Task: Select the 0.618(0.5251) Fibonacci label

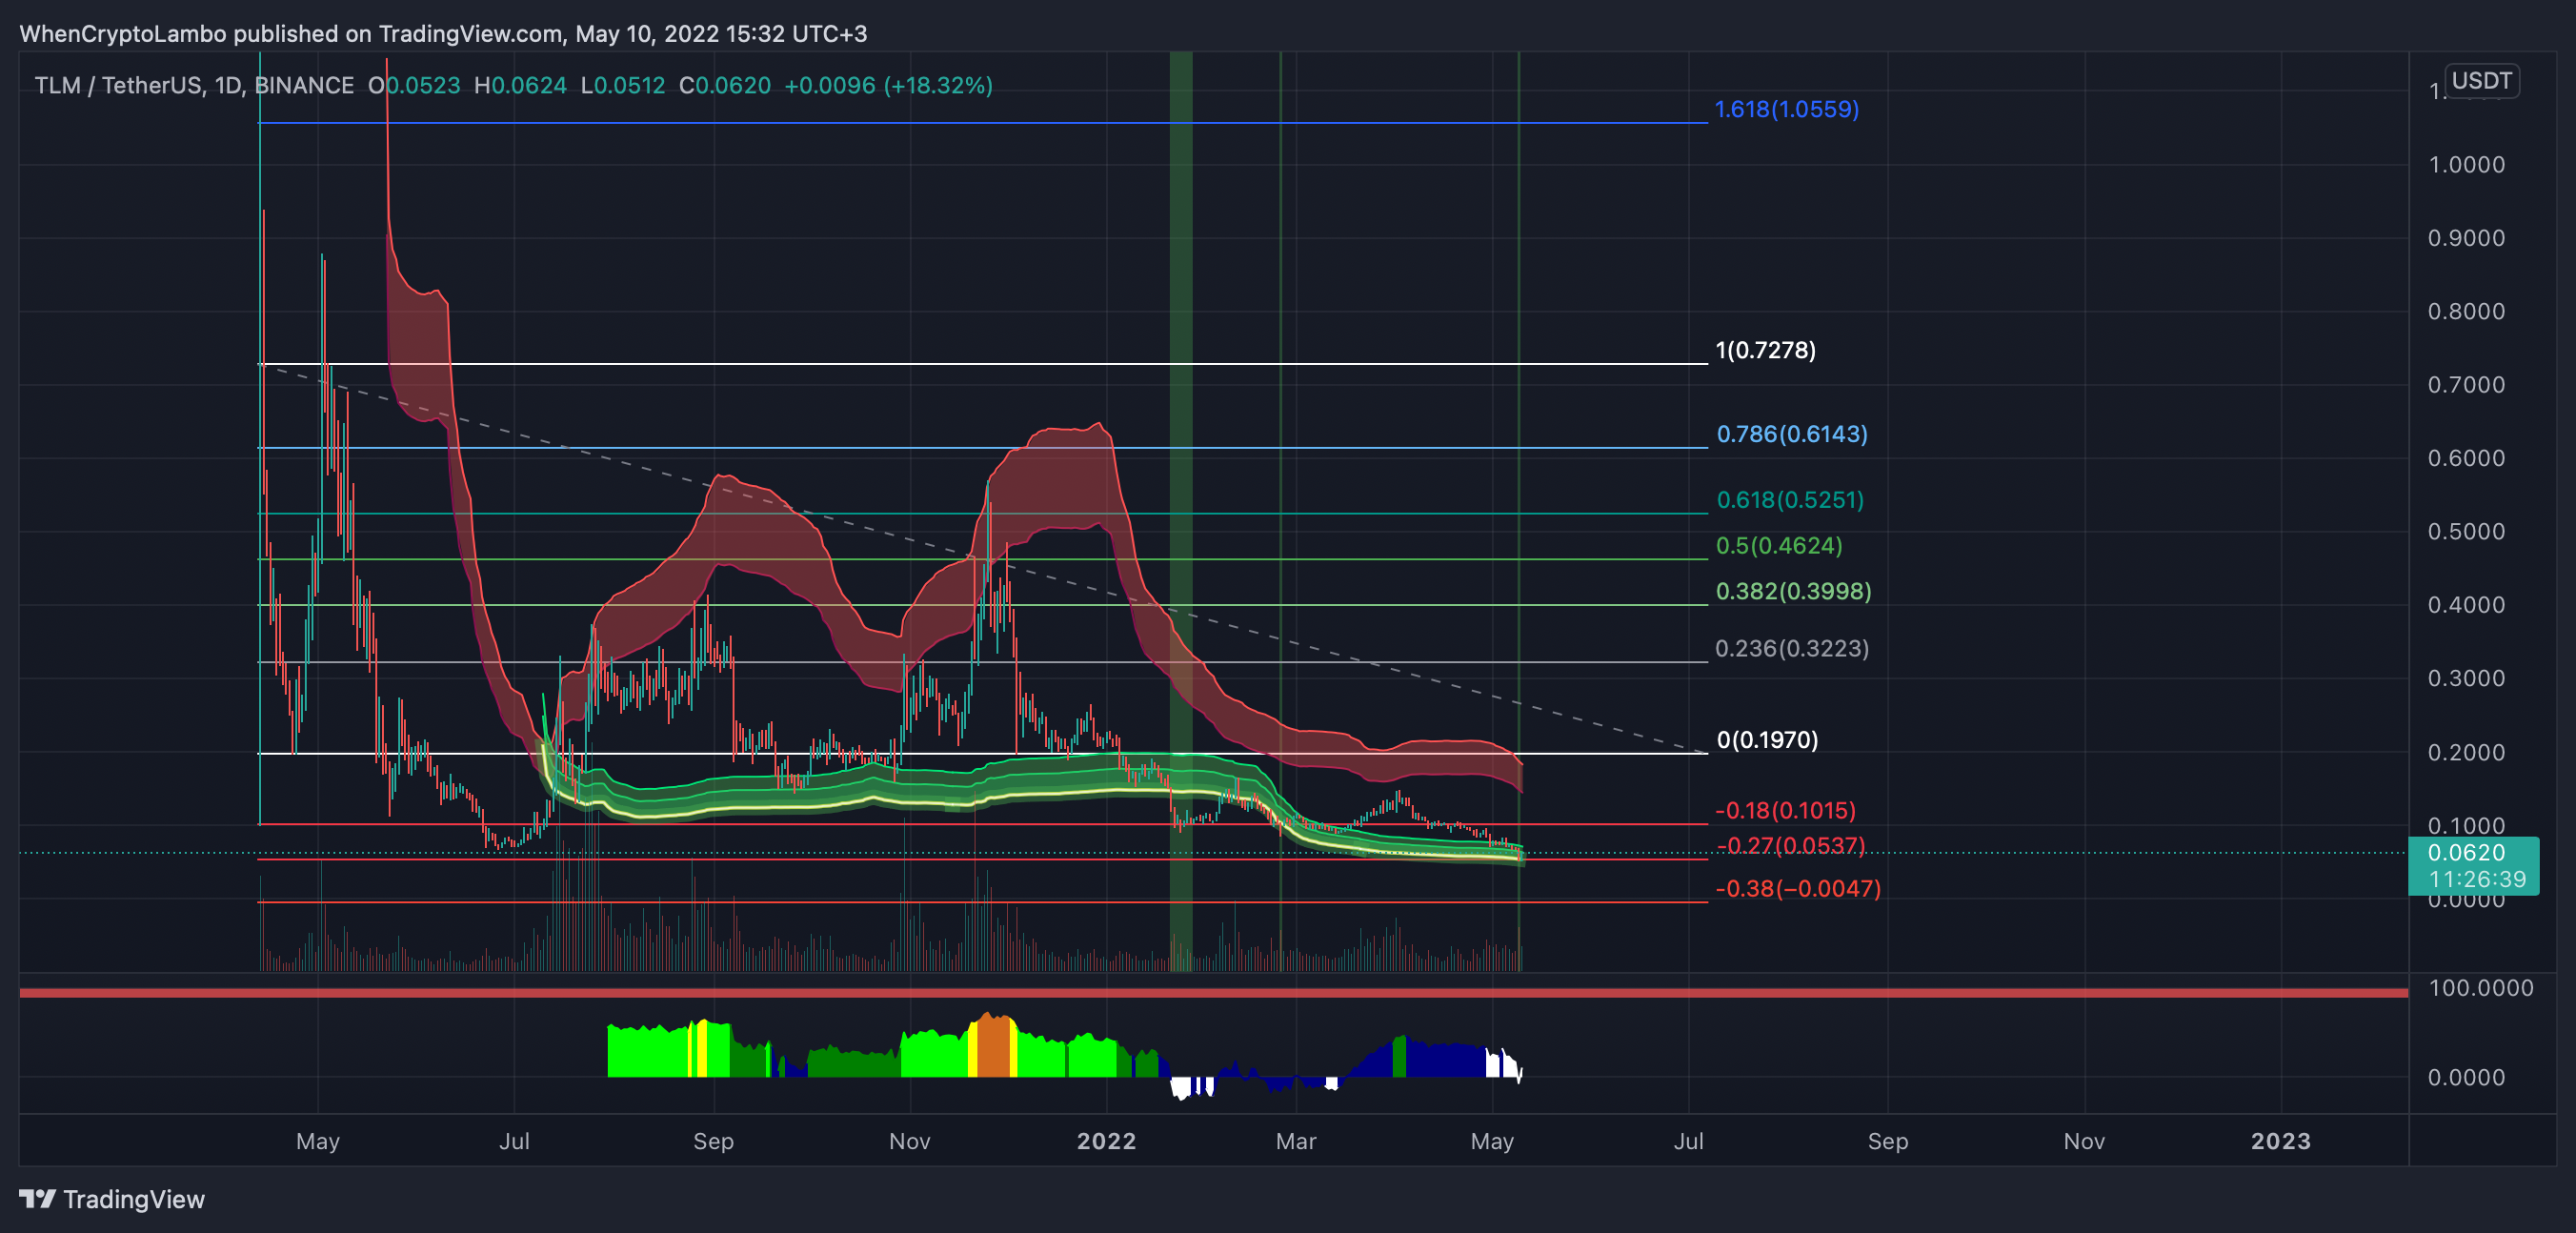Action: pyautogui.click(x=1790, y=500)
